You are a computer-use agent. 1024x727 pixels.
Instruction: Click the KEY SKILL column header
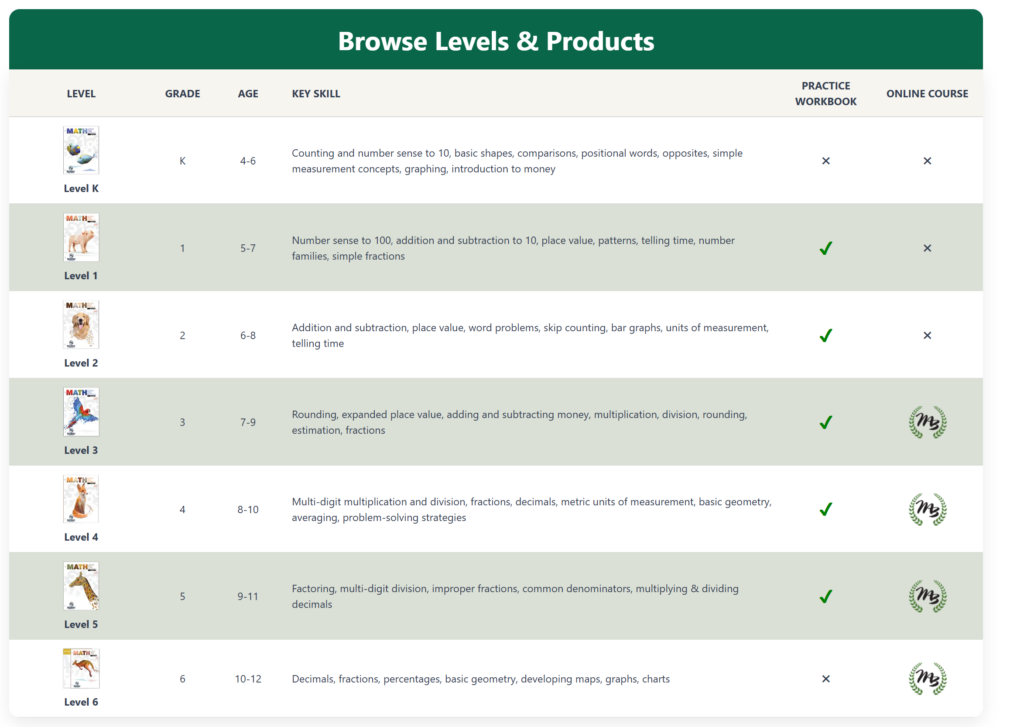[x=316, y=93]
